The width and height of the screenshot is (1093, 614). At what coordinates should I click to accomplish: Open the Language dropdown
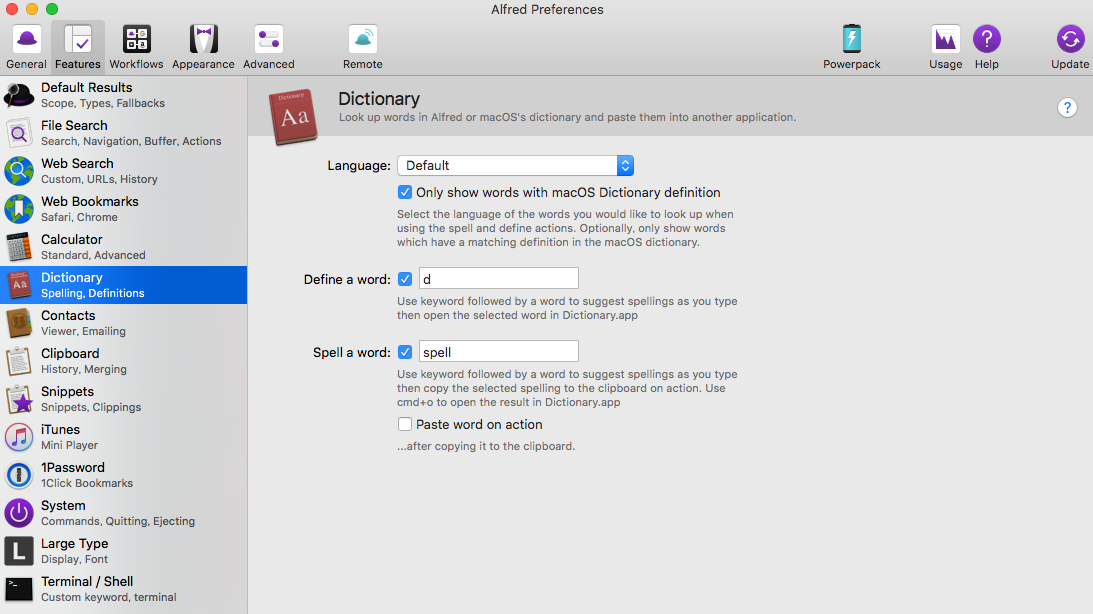click(516, 165)
